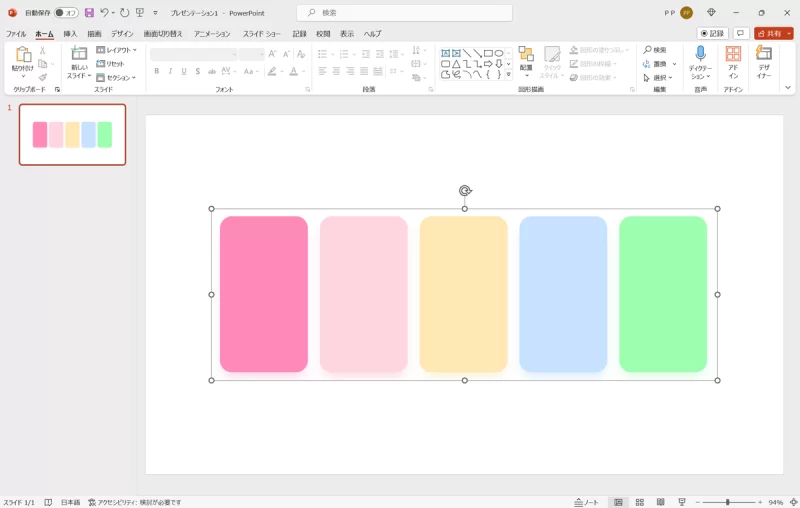Screen dimensions: 800x508
Task: Click the Japanese (日本語) language indicator
Action: point(70,502)
